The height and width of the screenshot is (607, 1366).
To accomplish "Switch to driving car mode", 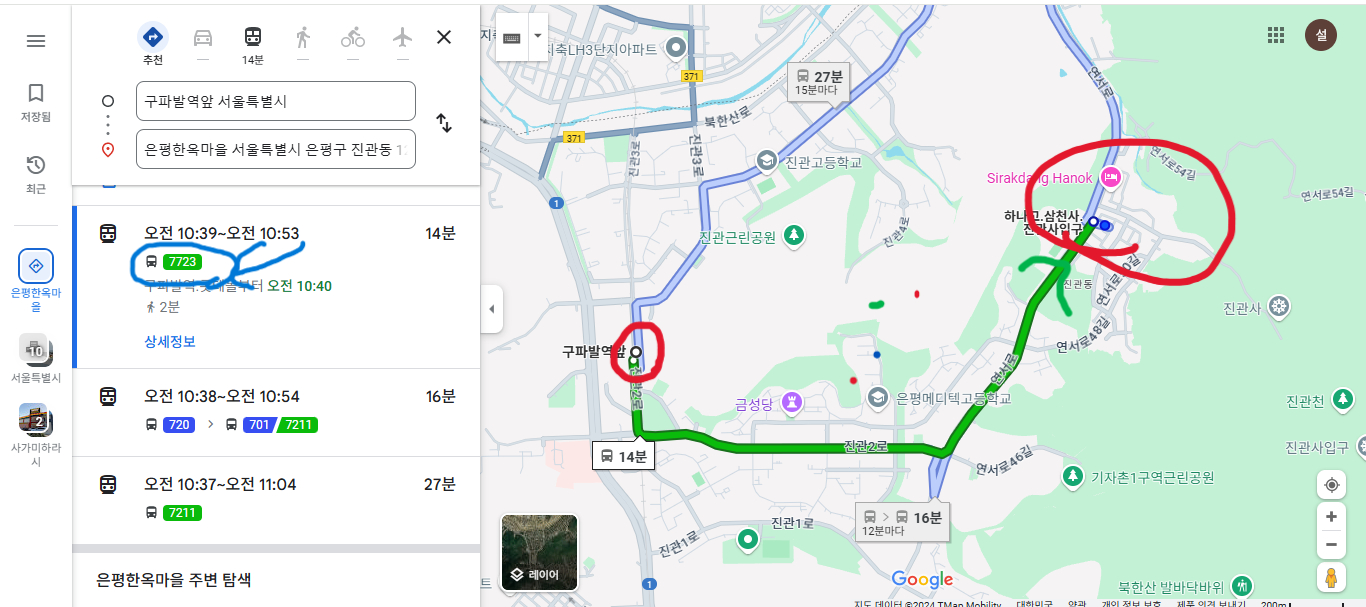I will [203, 38].
